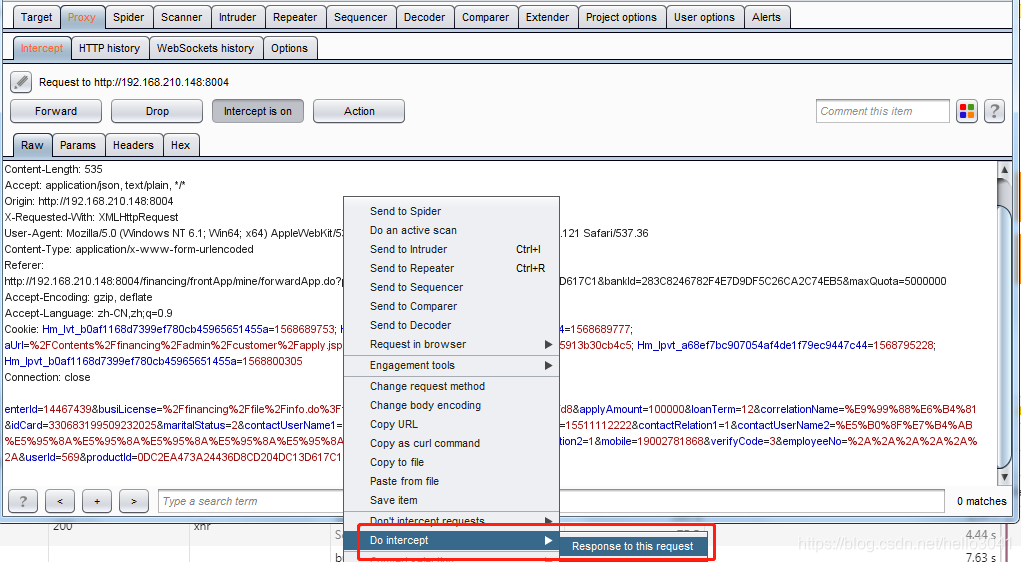This screenshot has width=1021, height=562.
Task: Open the Comparer tab
Action: [486, 18]
